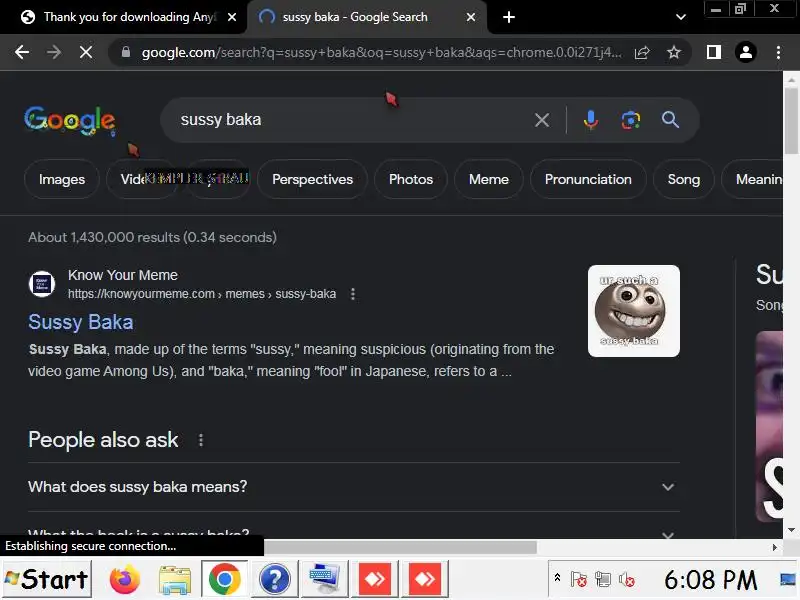View site information via lock icon

pos(126,52)
